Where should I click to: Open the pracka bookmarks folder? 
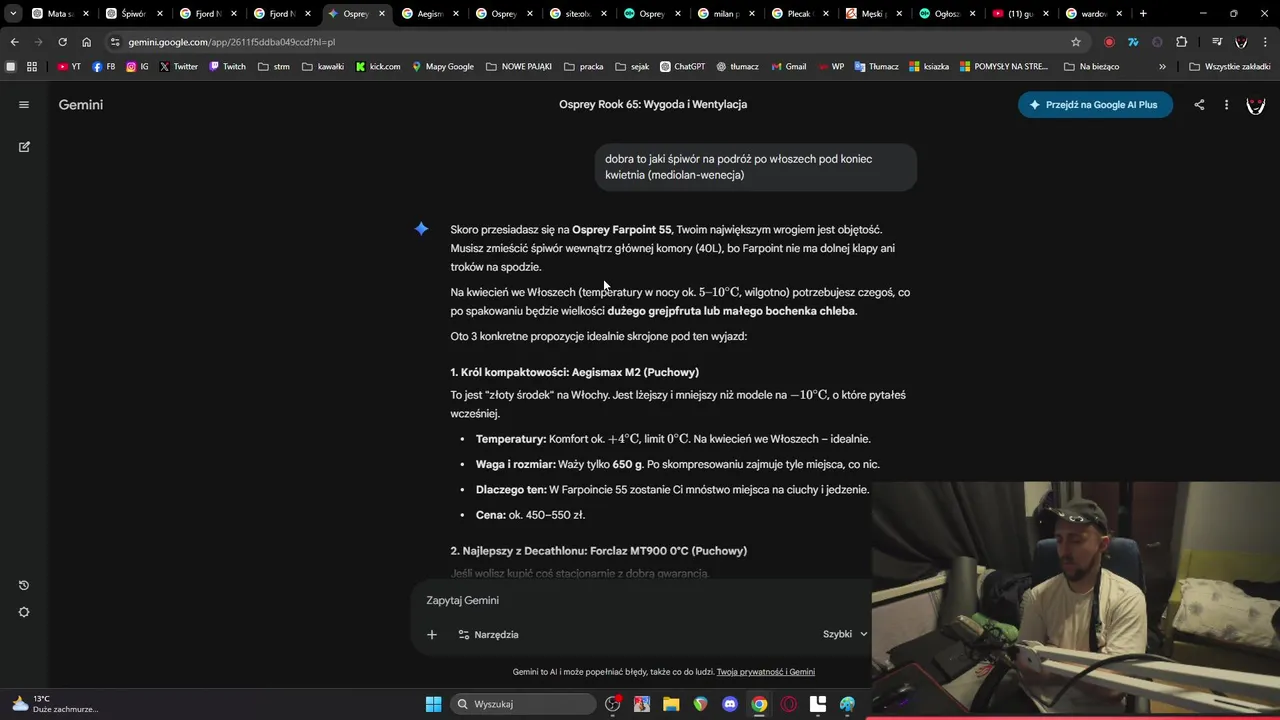coord(584,66)
